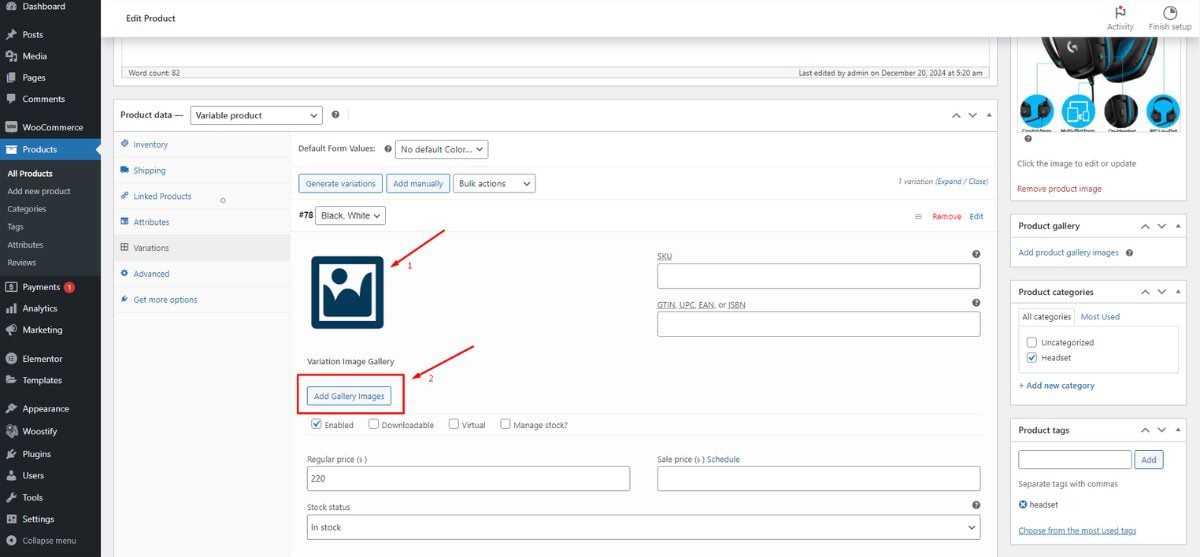The width and height of the screenshot is (1200, 557).
Task: Open the Attributes product data tab
Action: point(151,222)
